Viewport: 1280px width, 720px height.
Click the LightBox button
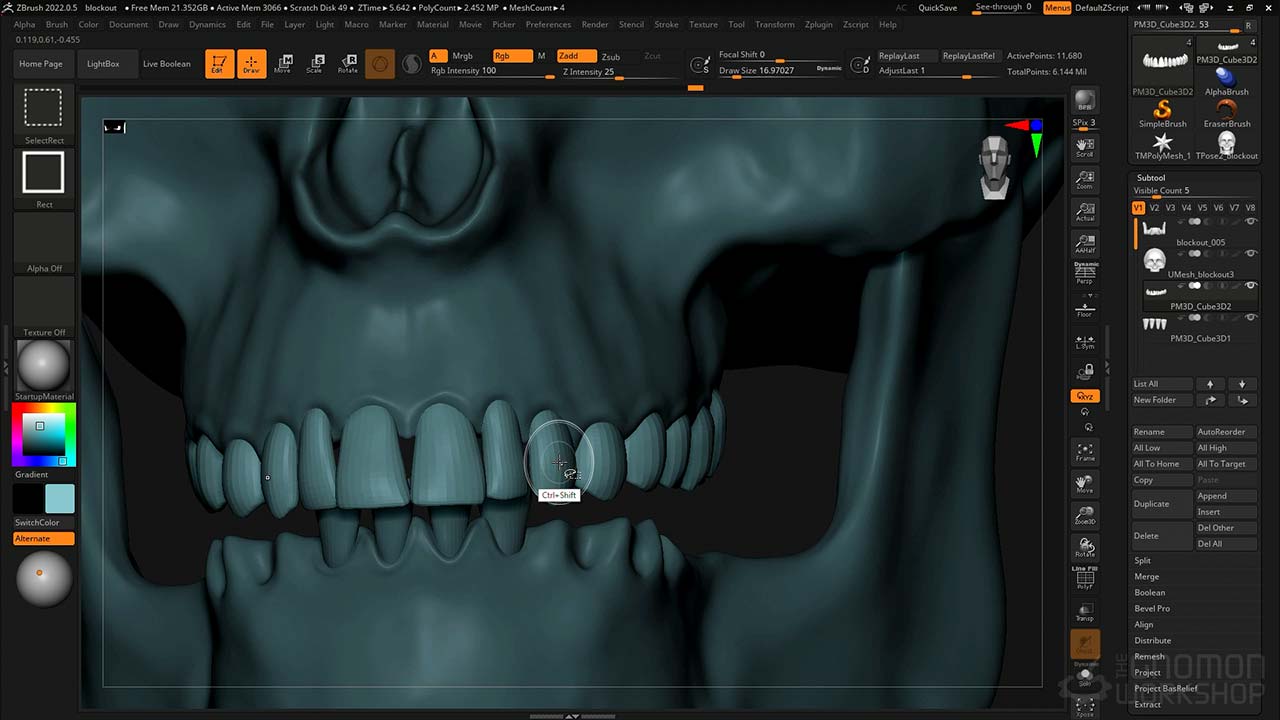(103, 64)
